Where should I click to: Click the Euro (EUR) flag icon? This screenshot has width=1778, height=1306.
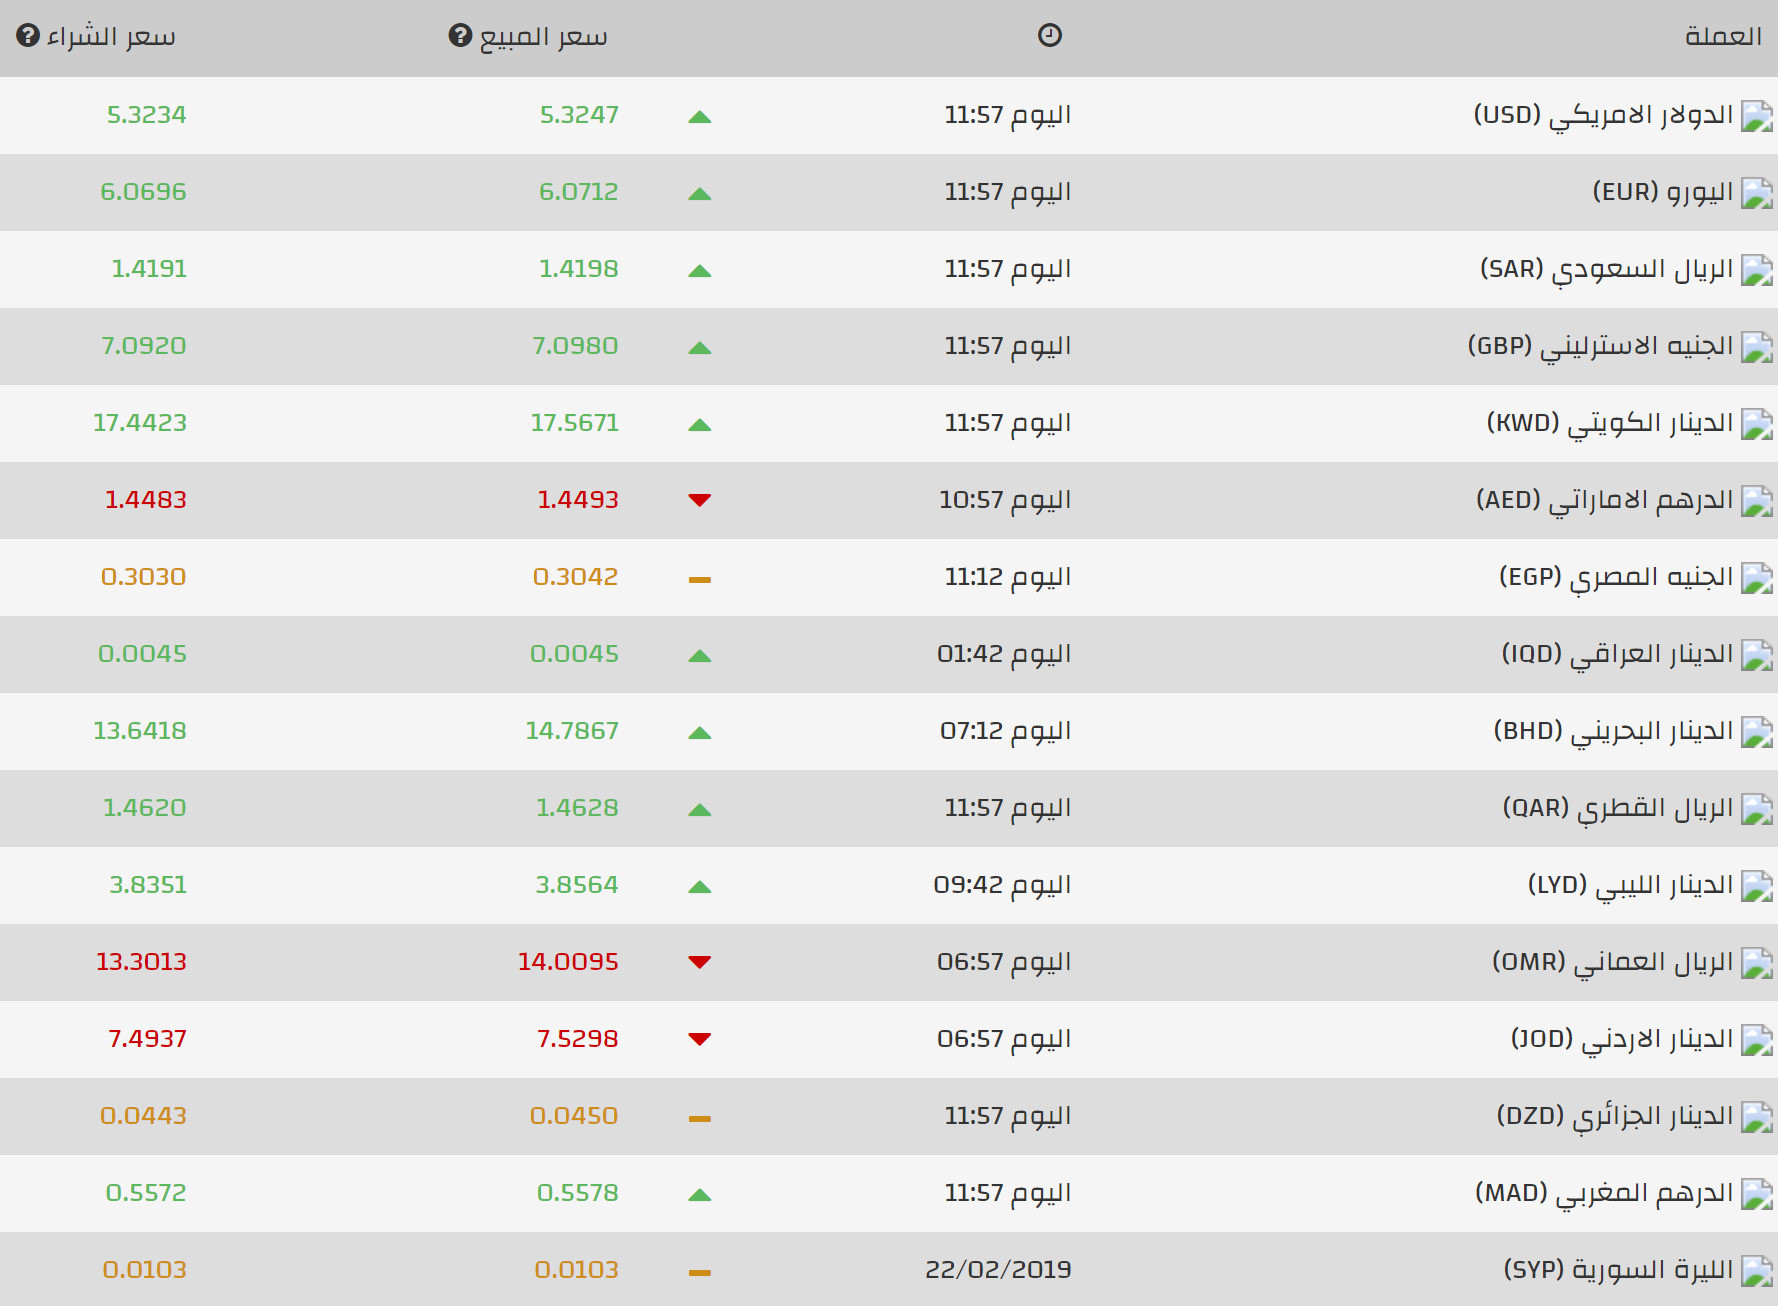[1756, 193]
